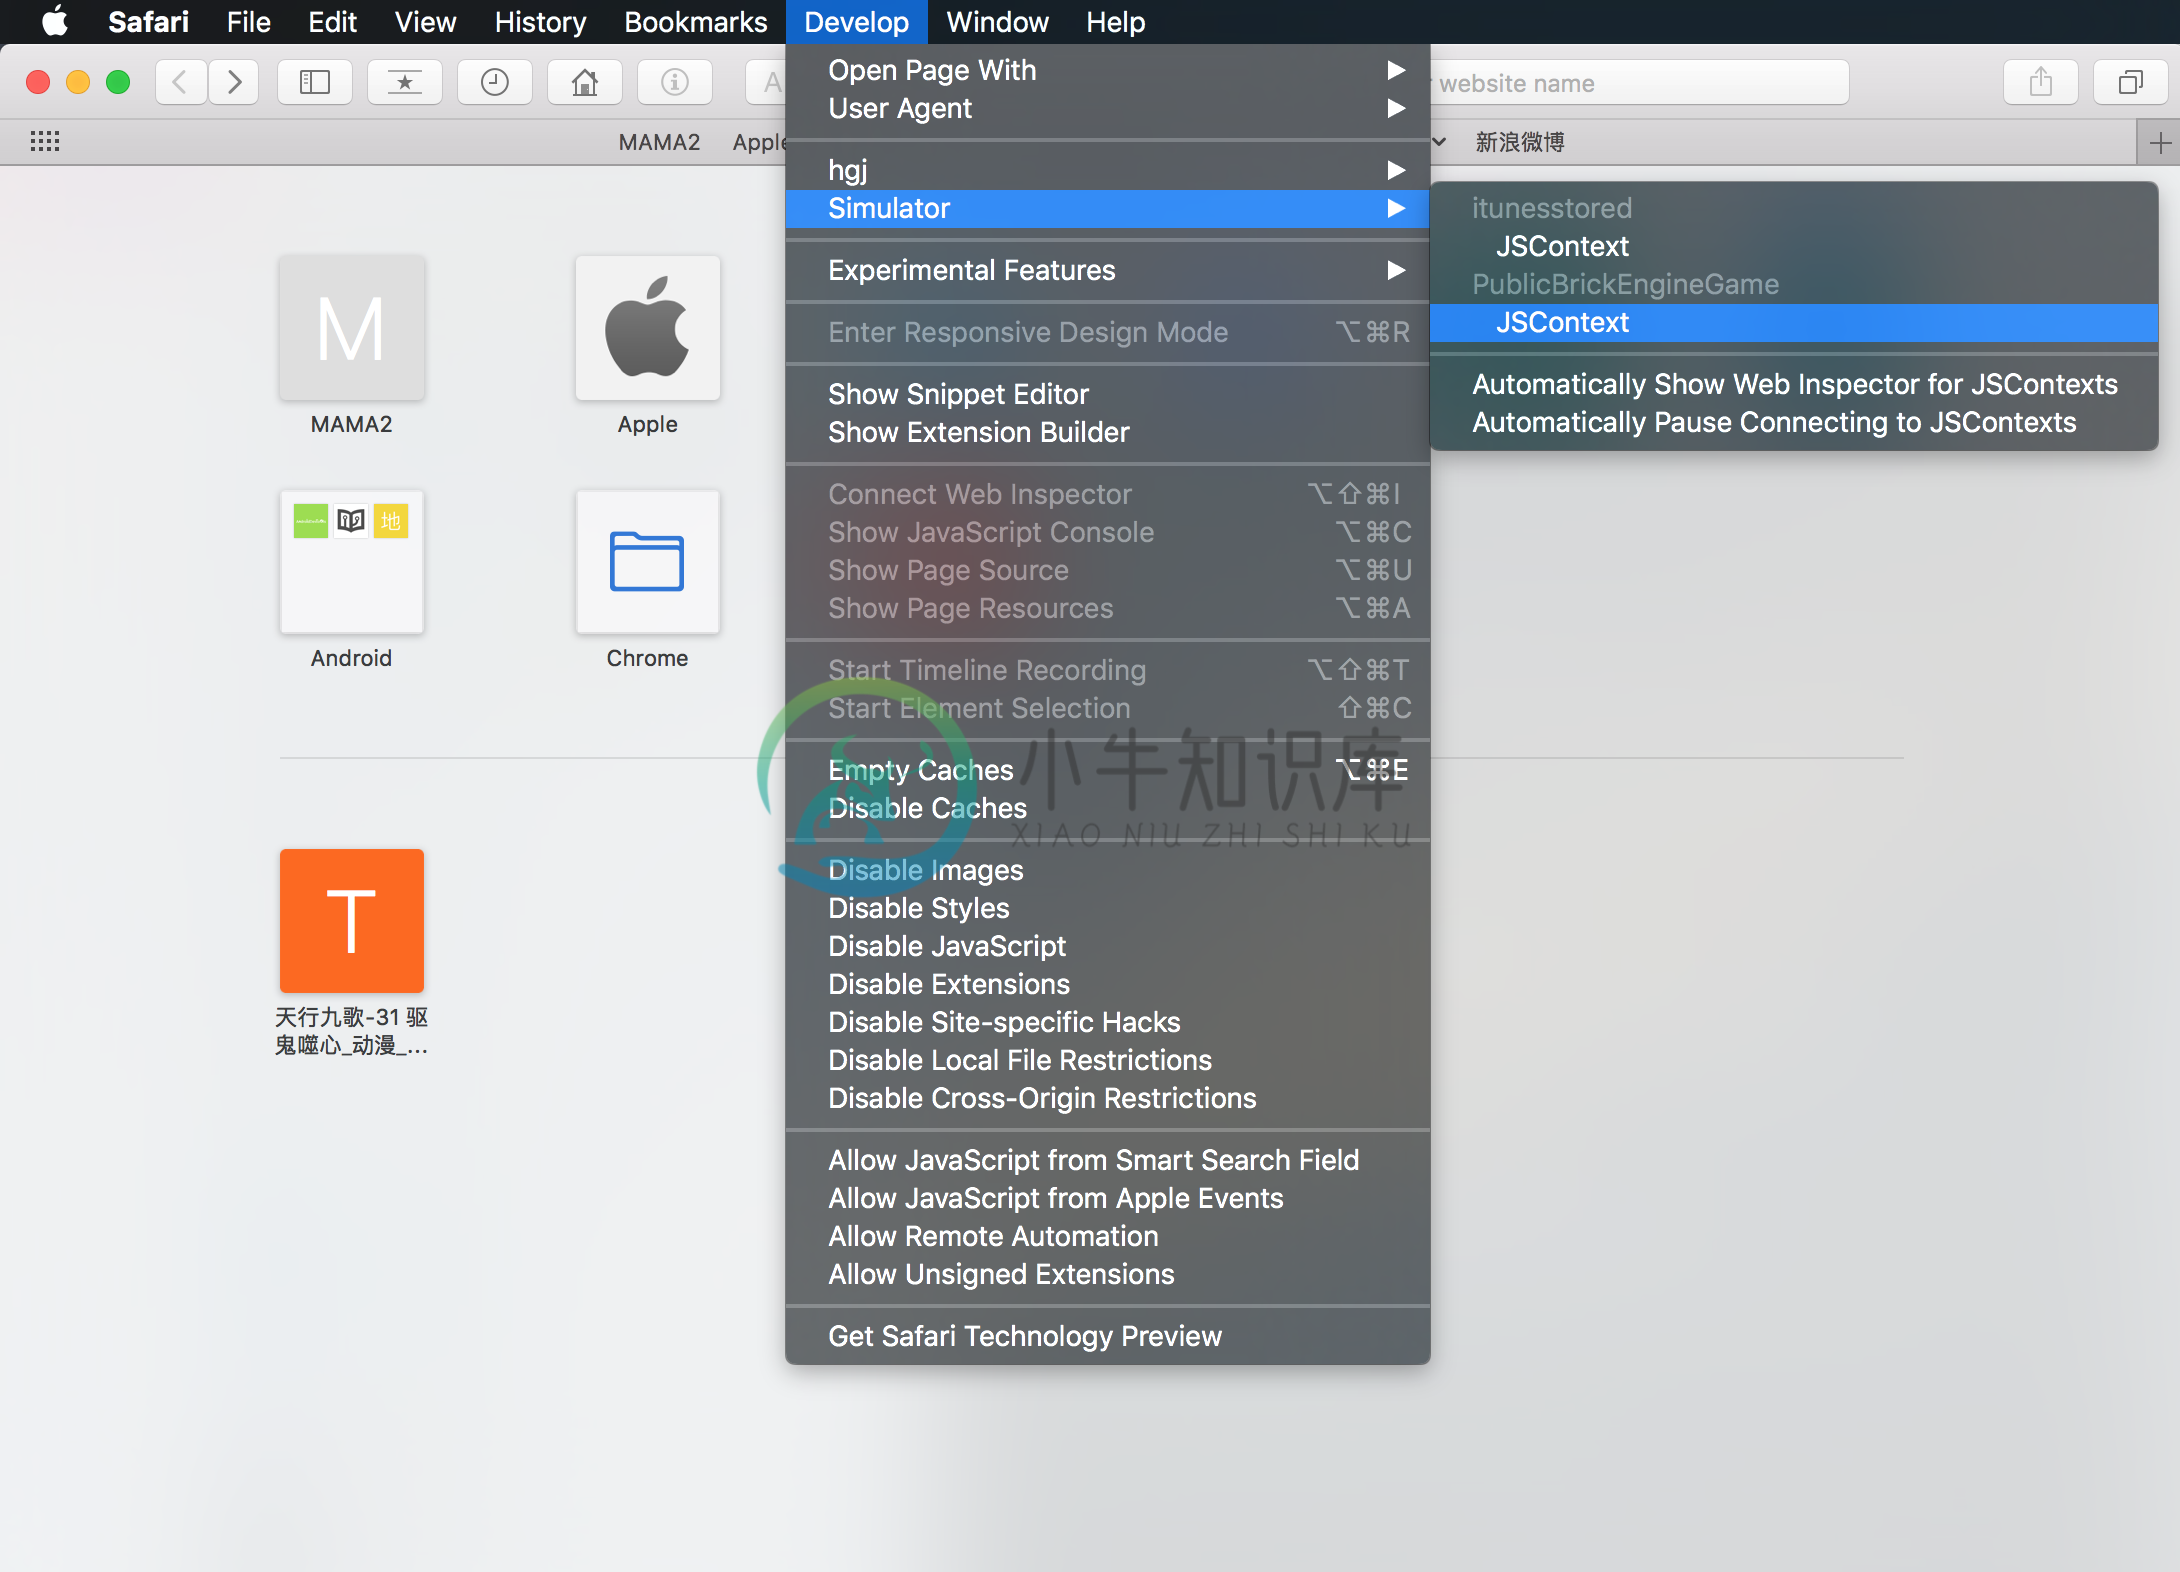
Task: Expand the User Agent submenu
Action: click(1108, 108)
